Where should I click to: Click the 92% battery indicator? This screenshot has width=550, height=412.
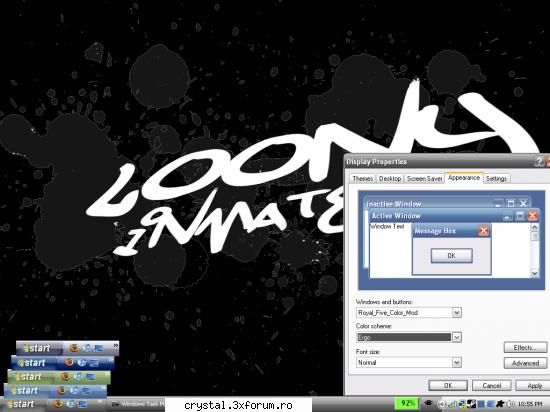coord(407,403)
